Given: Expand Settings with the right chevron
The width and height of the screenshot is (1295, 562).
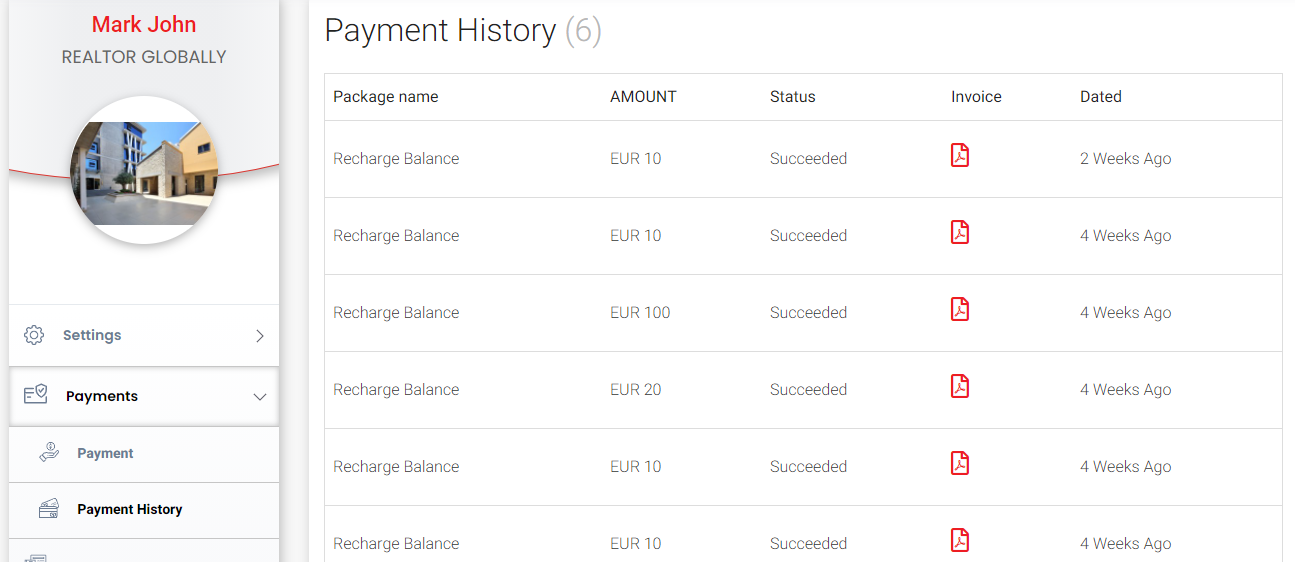Looking at the screenshot, I should point(260,336).
